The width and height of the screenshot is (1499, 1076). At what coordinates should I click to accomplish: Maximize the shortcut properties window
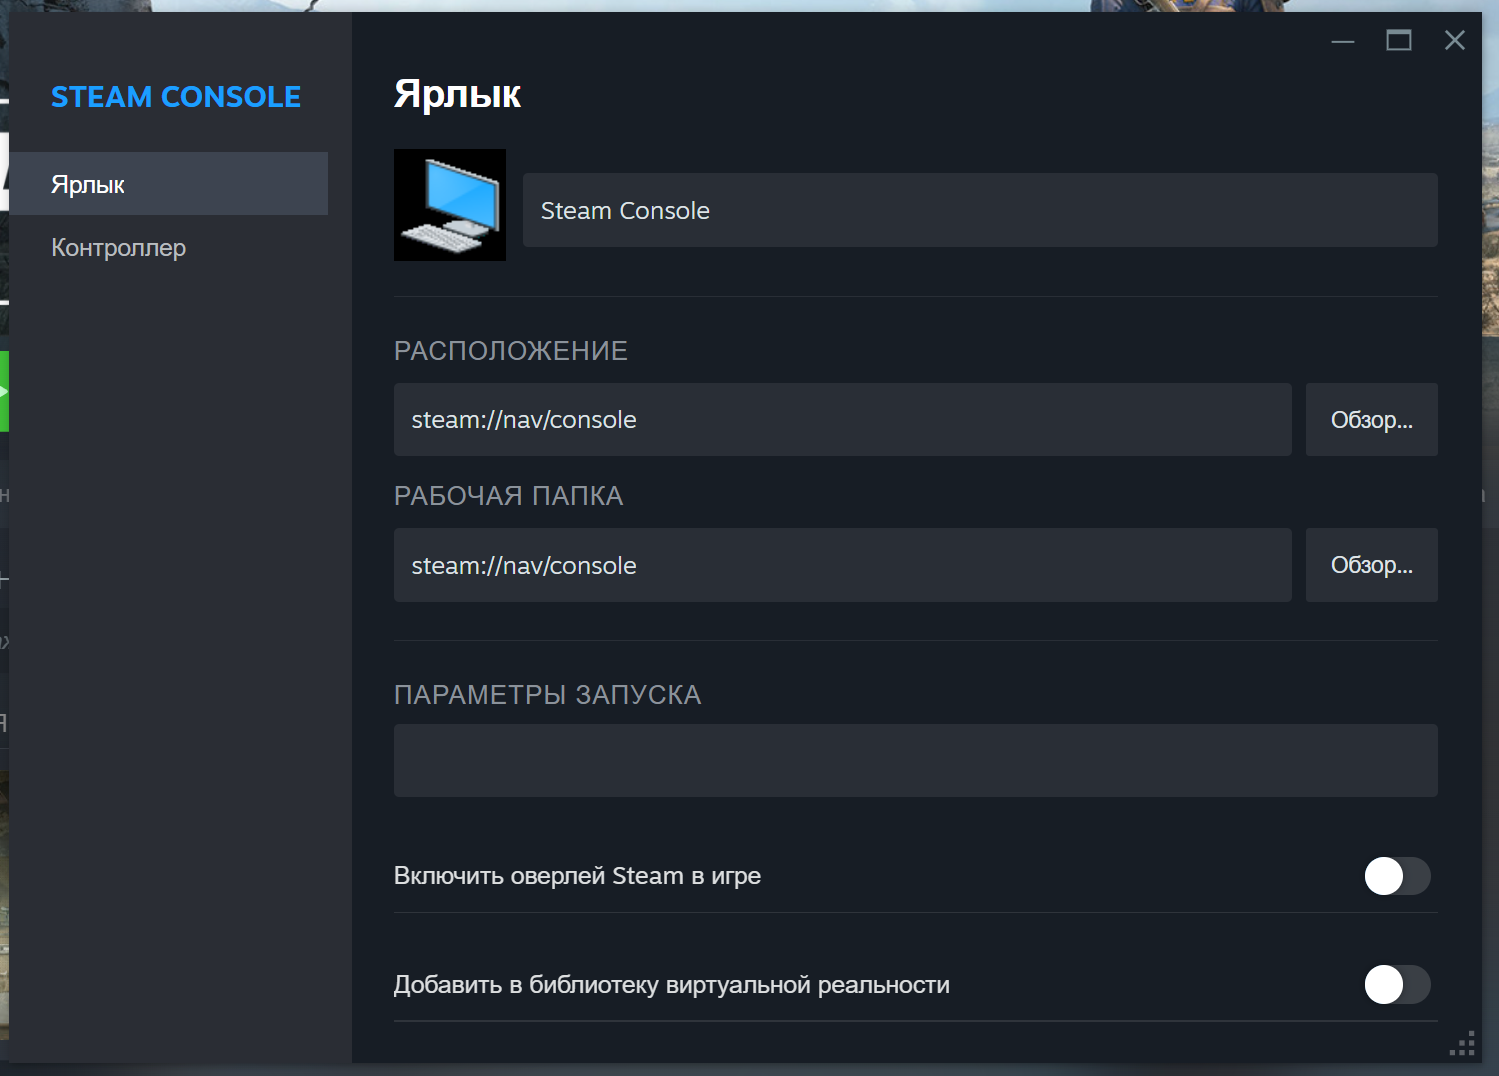point(1399,41)
